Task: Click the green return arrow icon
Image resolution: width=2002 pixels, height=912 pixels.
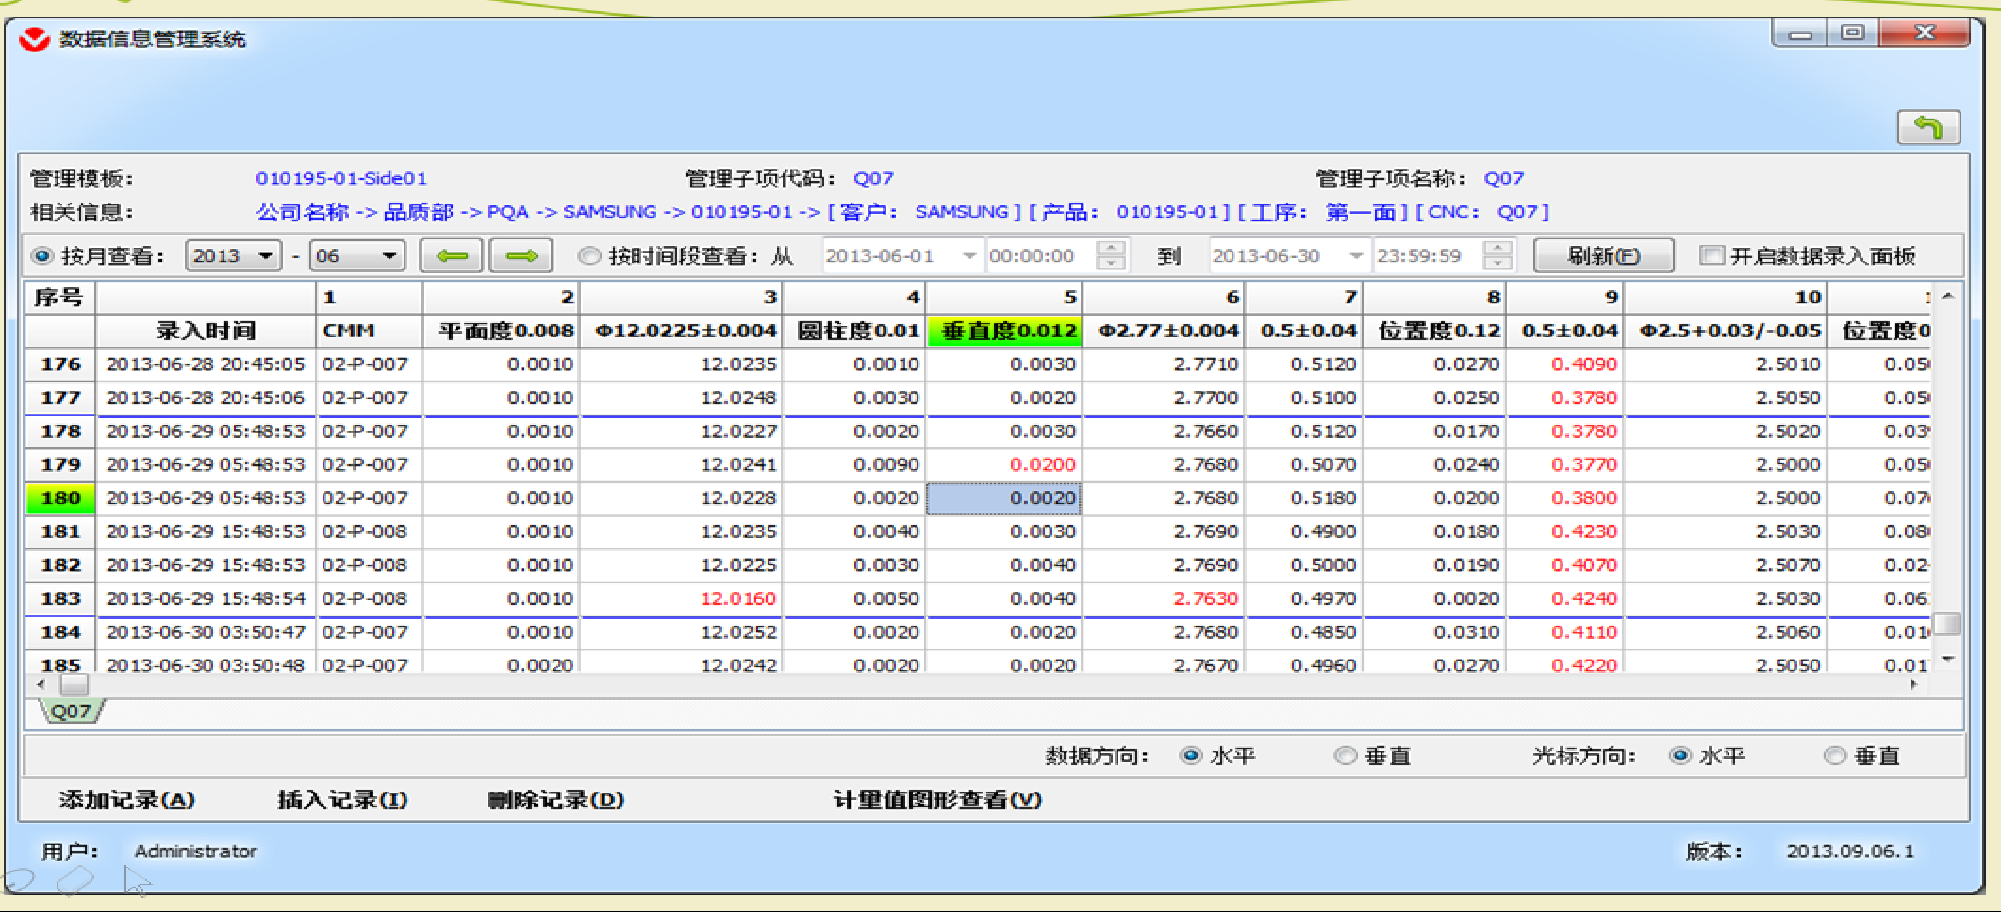Action: coord(1927,127)
